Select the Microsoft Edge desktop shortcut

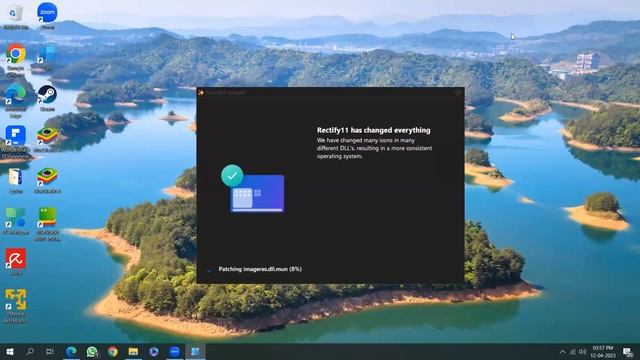pos(16,100)
